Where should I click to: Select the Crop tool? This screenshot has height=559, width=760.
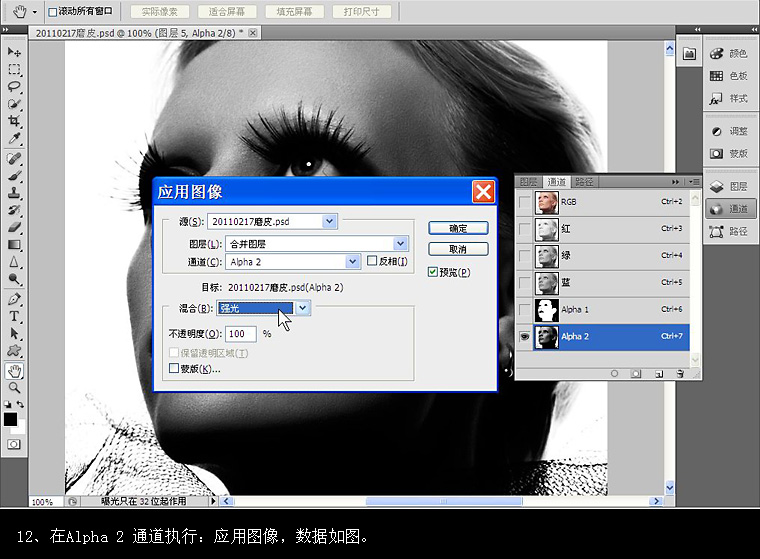point(14,121)
